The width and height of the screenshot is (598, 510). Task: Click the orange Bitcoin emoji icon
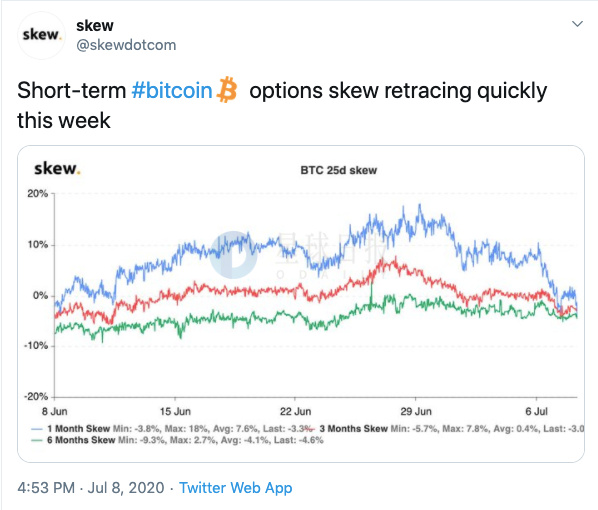coord(227,90)
